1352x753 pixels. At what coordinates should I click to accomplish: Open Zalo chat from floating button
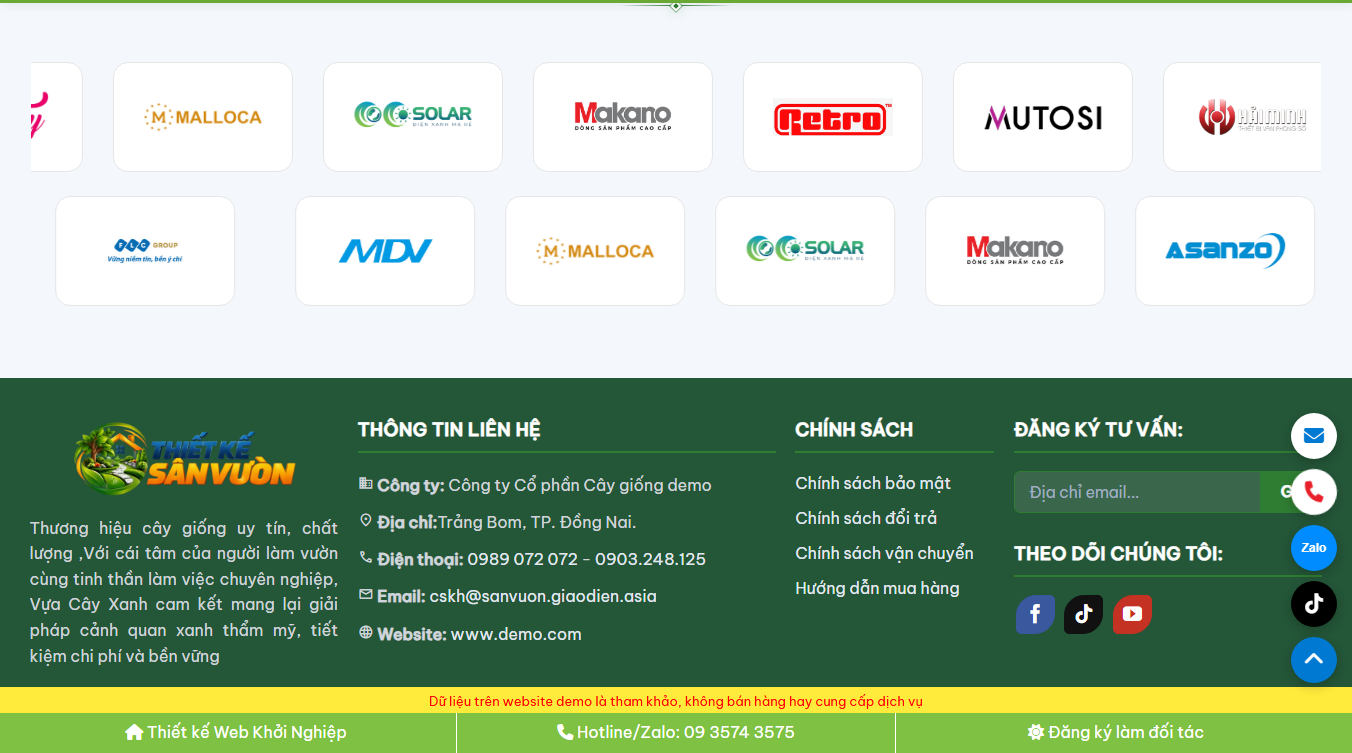point(1313,548)
